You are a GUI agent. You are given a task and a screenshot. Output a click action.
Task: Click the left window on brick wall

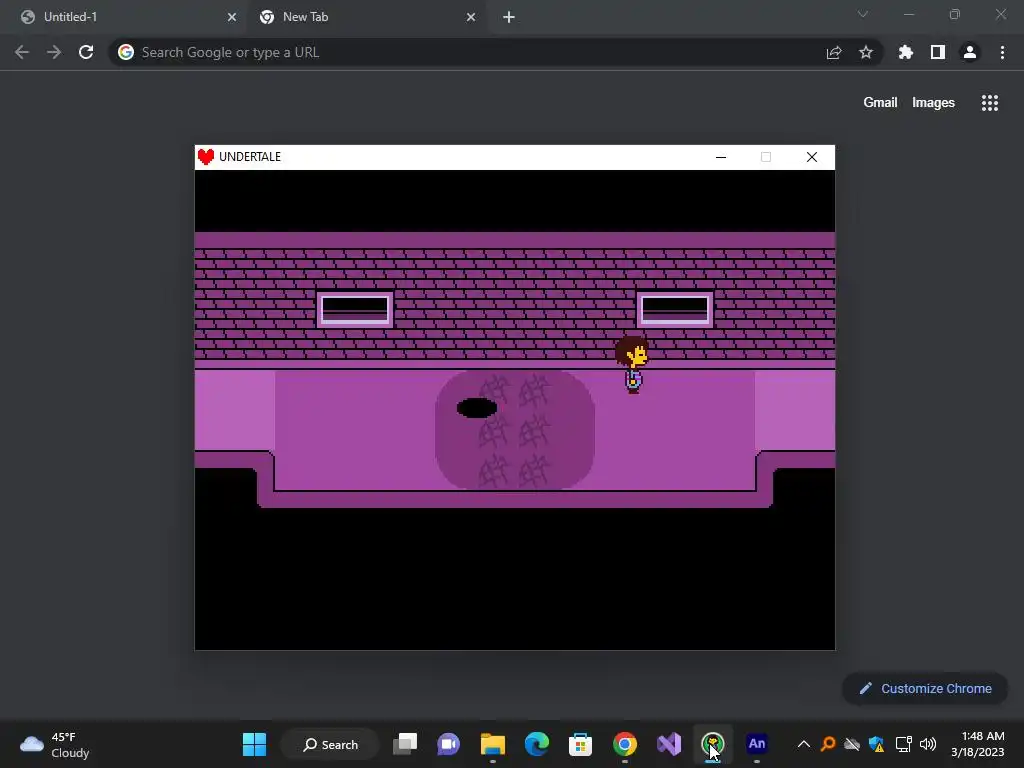pyautogui.click(x=355, y=308)
